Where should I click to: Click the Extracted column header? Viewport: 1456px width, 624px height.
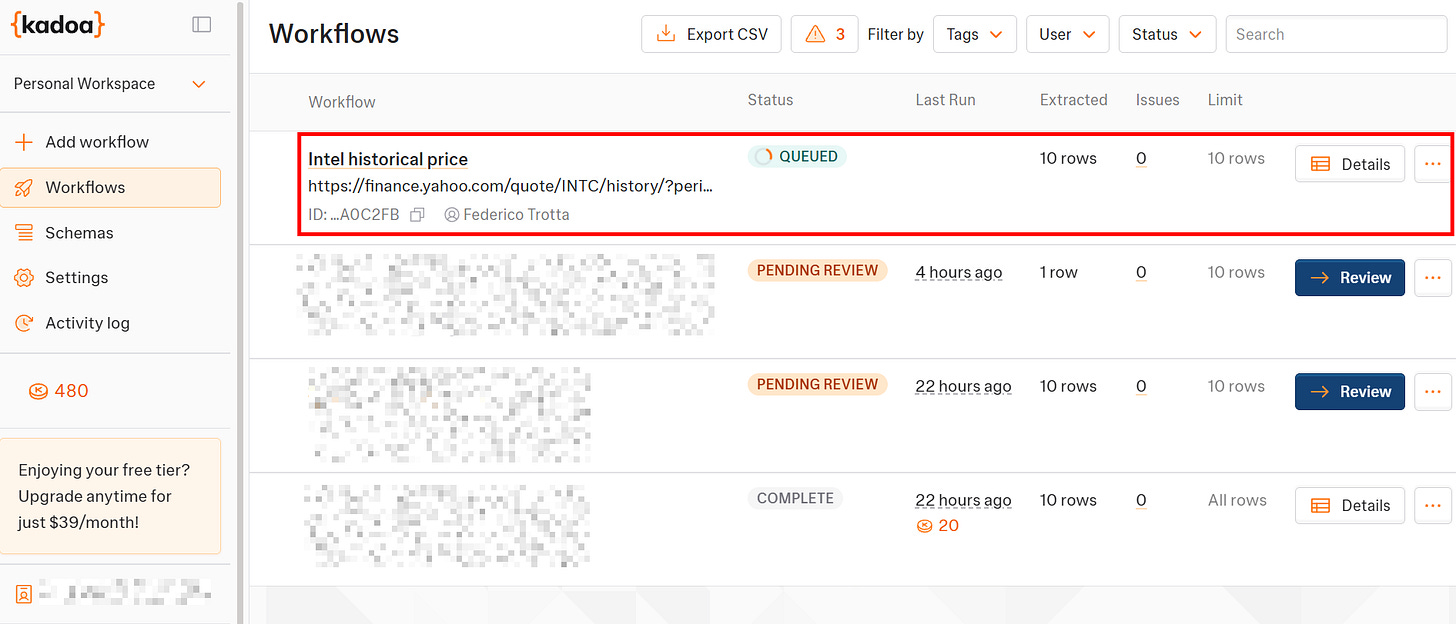(x=1073, y=100)
